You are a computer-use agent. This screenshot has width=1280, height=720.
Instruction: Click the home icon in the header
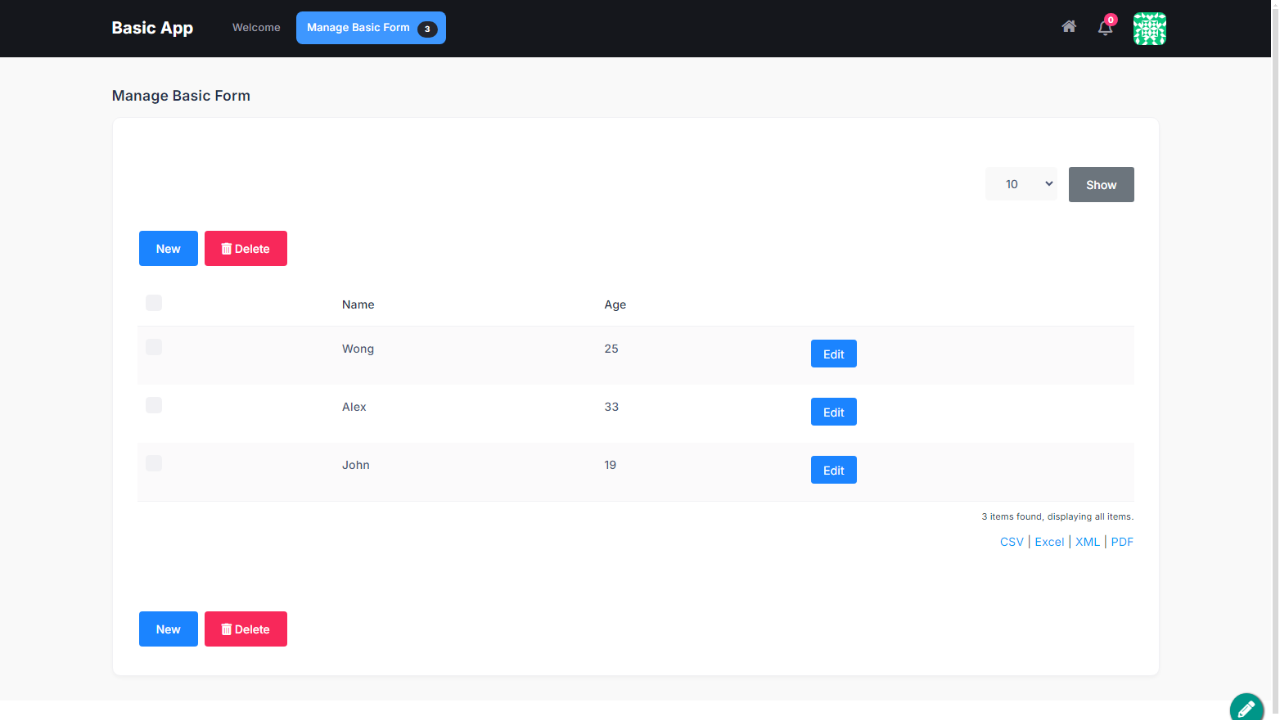1069,27
